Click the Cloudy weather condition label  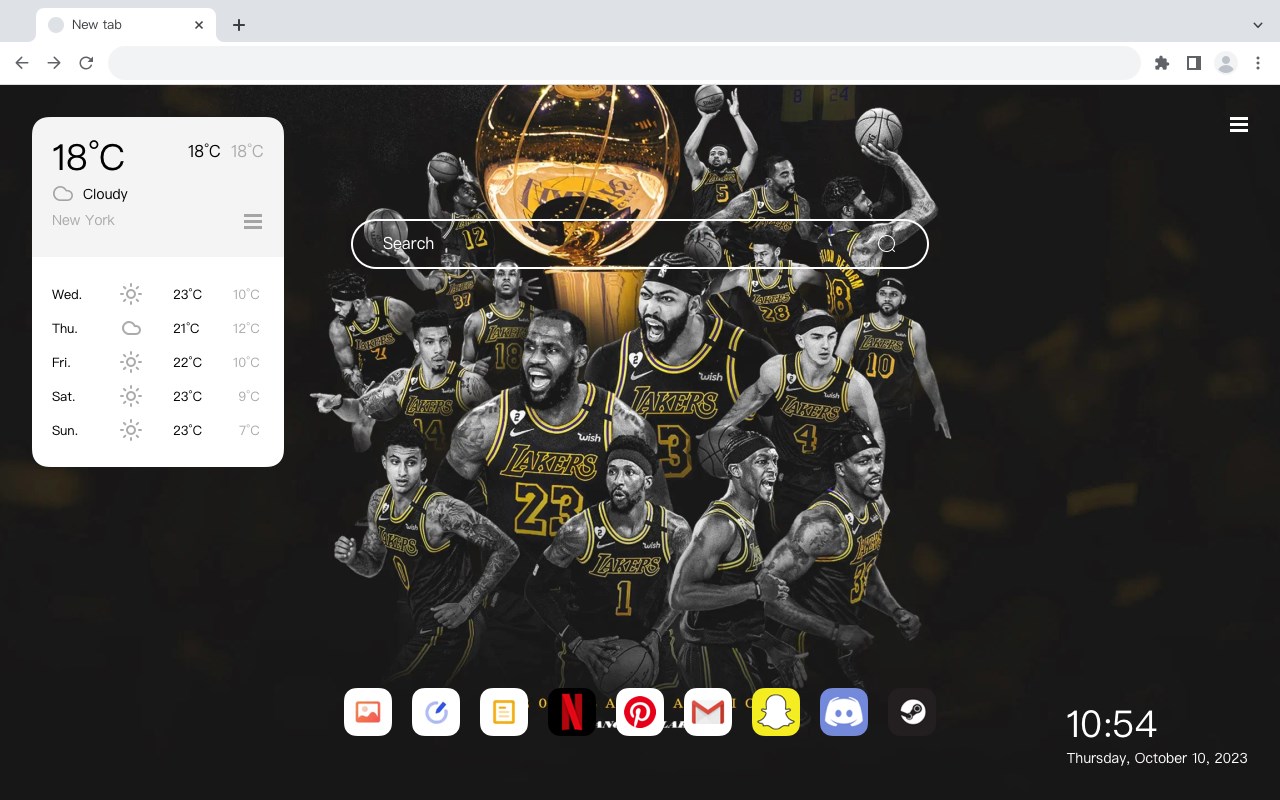(x=105, y=194)
